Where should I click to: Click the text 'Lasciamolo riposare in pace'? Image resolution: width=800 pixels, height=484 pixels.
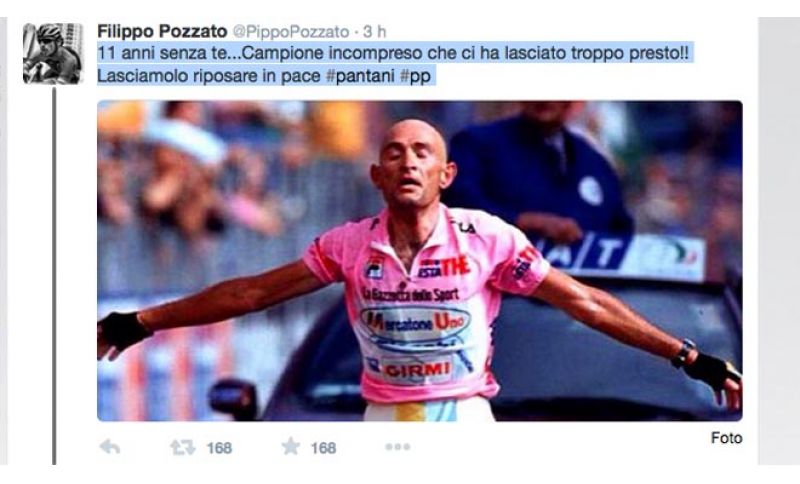(209, 76)
